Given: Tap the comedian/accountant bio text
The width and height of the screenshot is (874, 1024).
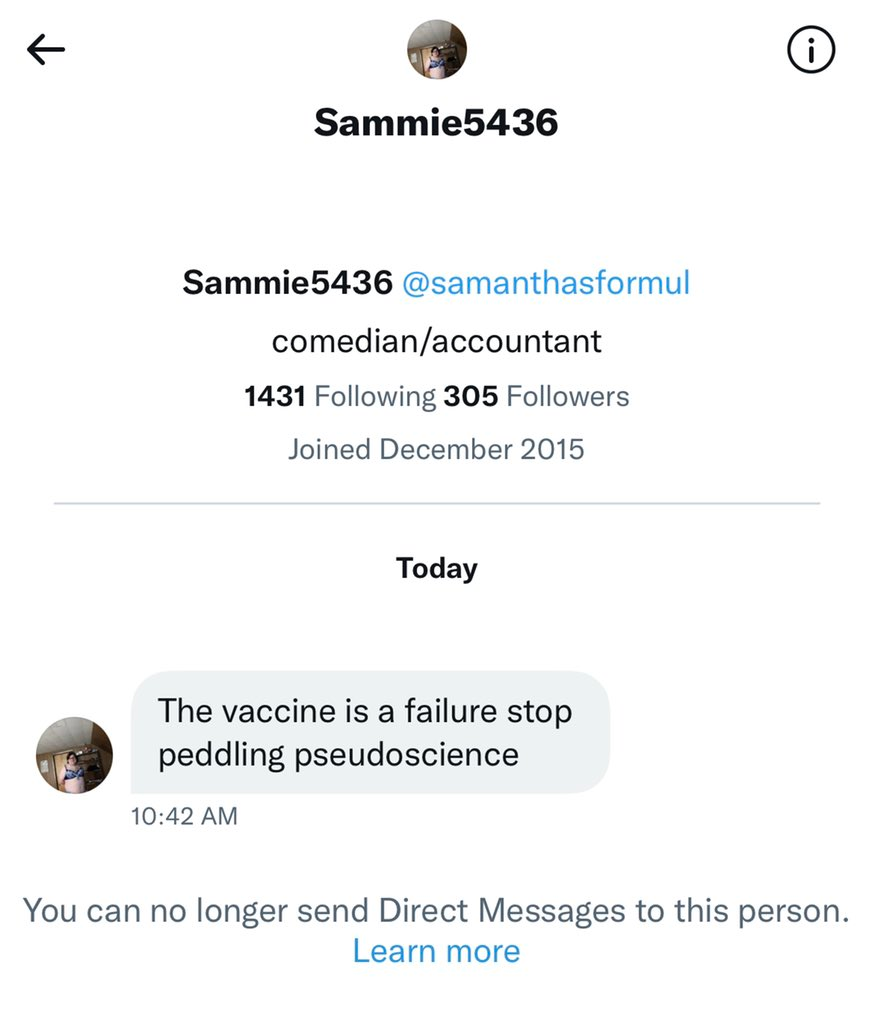Looking at the screenshot, I should pos(436,341).
